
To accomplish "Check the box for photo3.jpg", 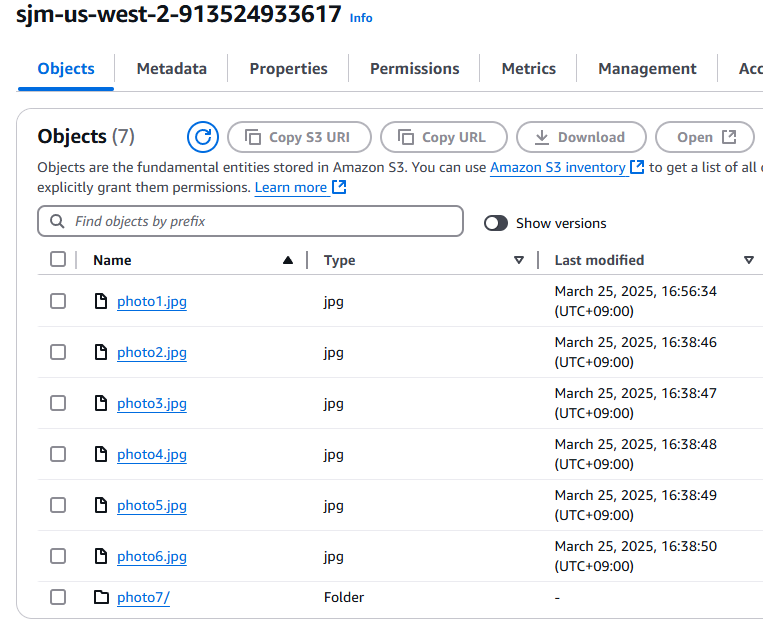I will click(58, 403).
